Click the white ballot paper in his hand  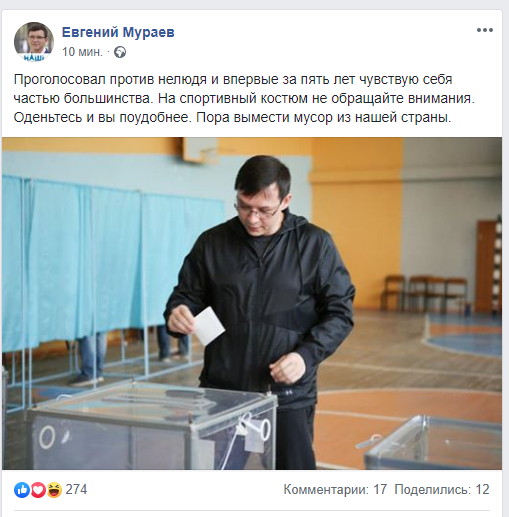point(209,326)
